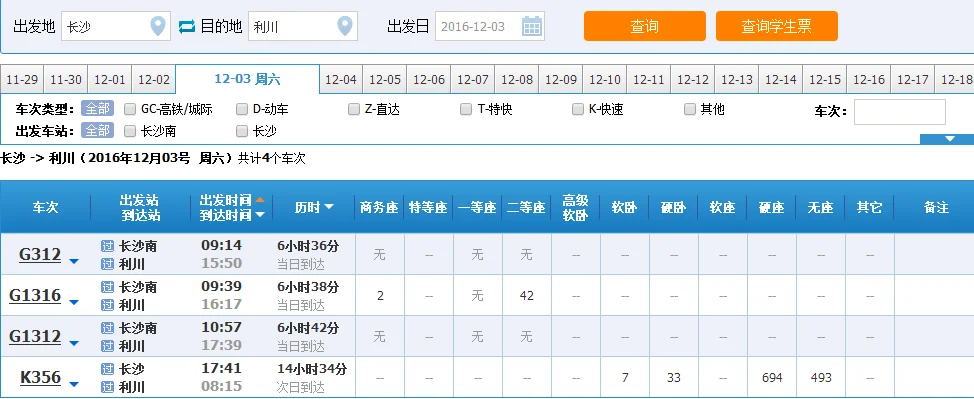This screenshot has width=974, height=399.
Task: Select 全部 for departure station
Action: (x=98, y=131)
